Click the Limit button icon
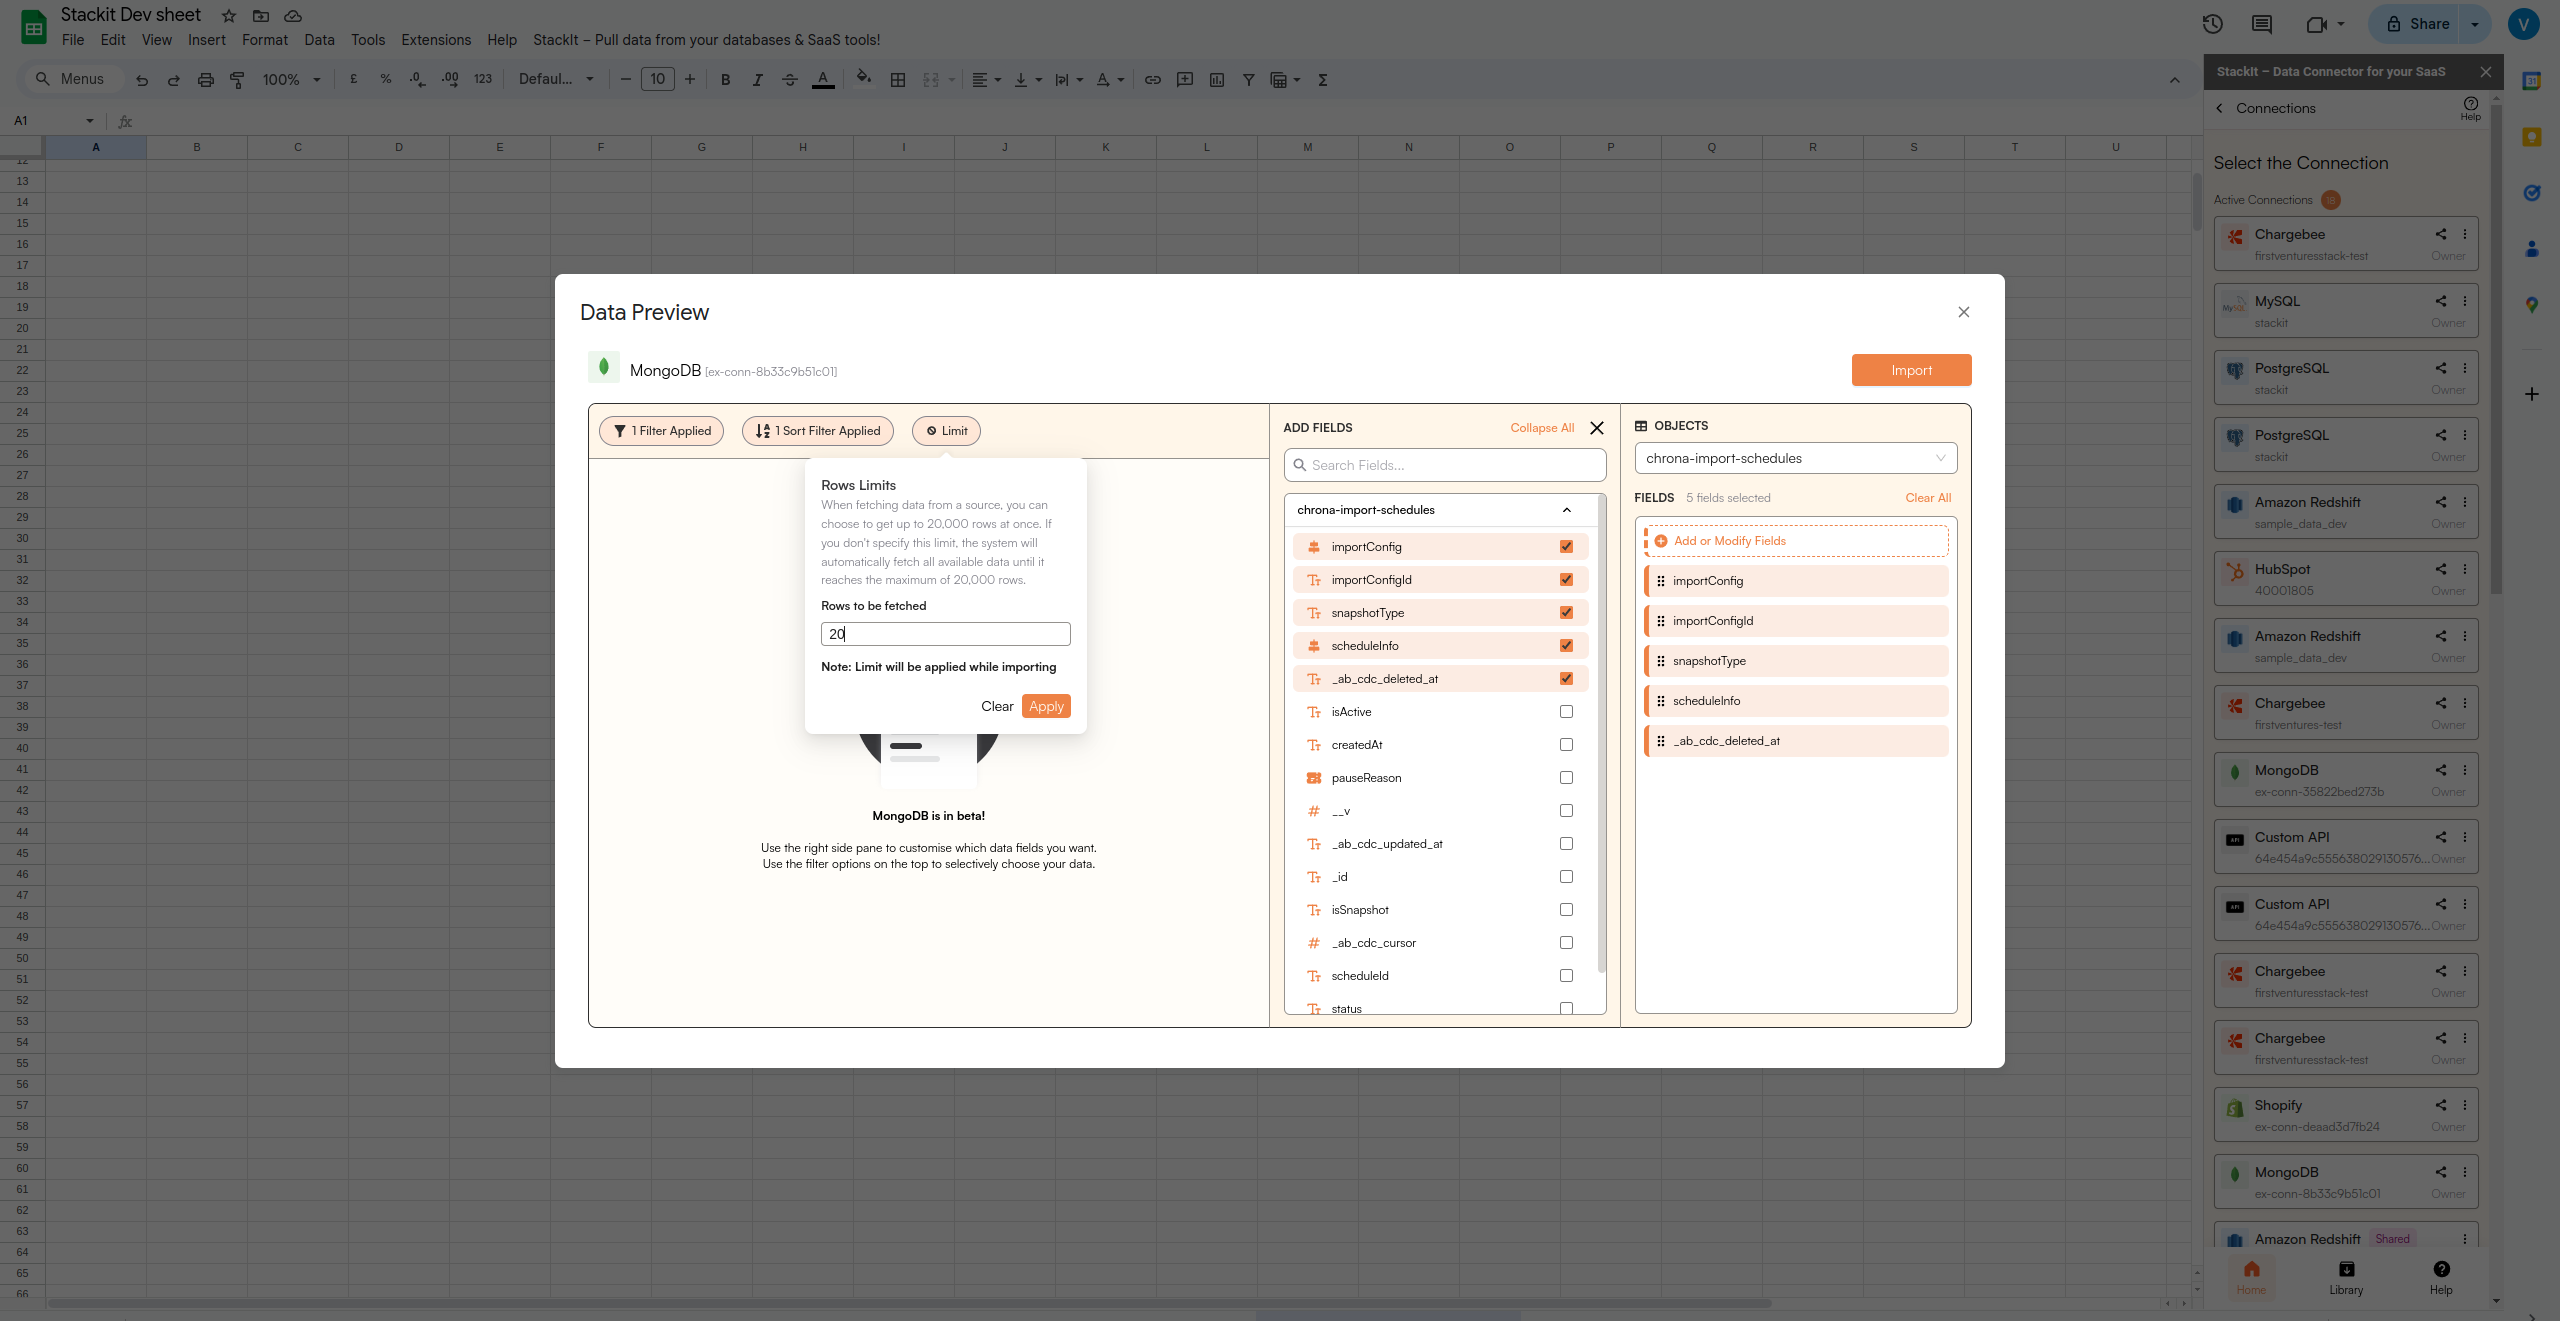The width and height of the screenshot is (2560, 1321). 931,431
